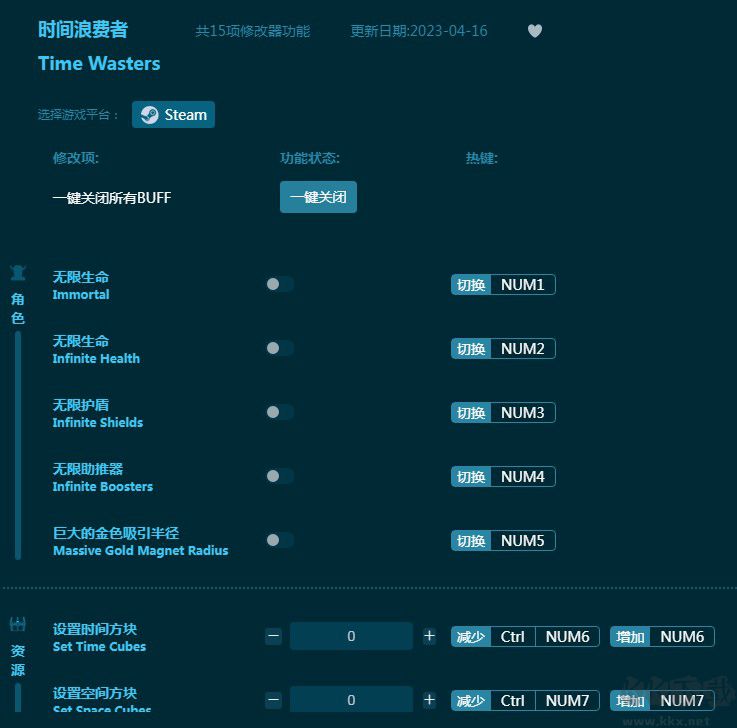Click the Immortal label text
Image resolution: width=737 pixels, height=728 pixels.
click(81, 295)
